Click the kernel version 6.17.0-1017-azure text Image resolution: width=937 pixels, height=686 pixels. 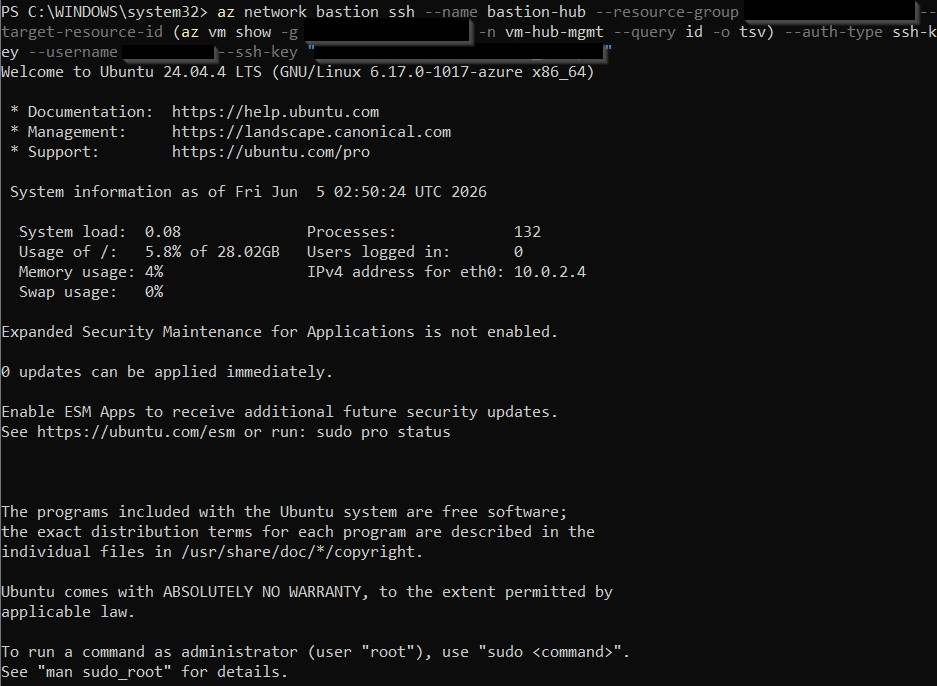(446, 72)
